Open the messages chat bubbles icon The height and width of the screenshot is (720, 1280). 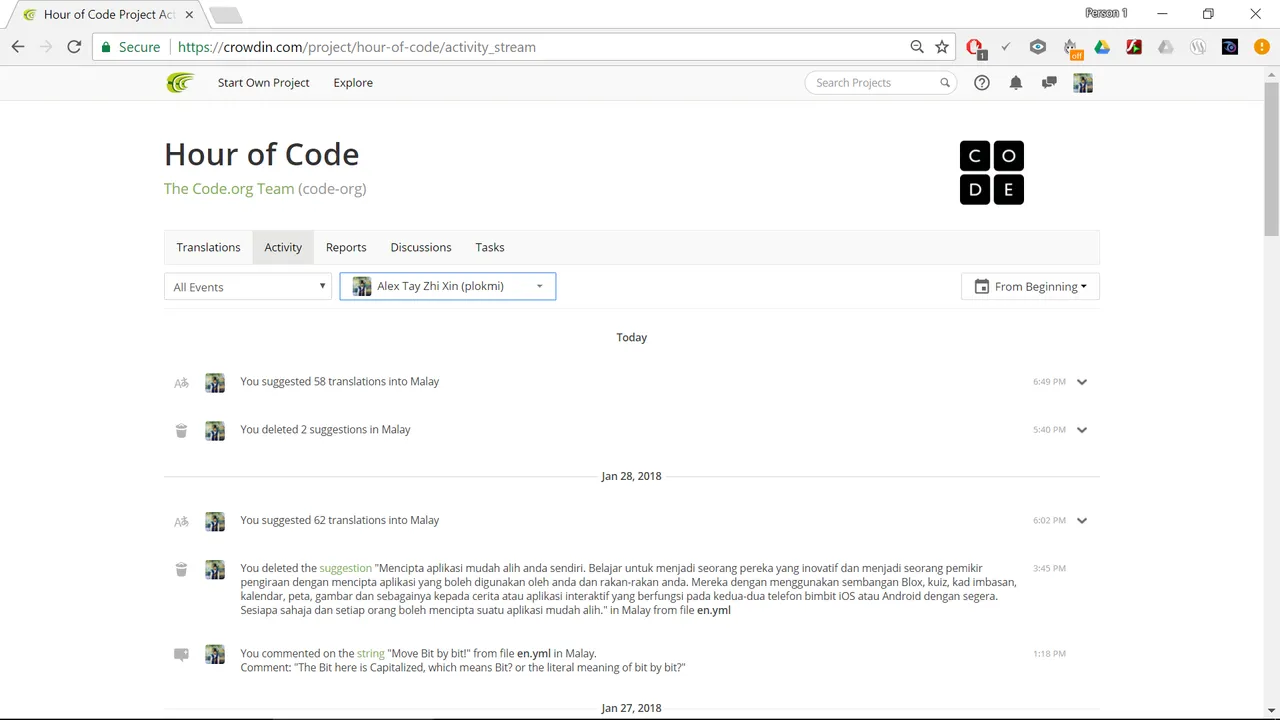[1049, 83]
